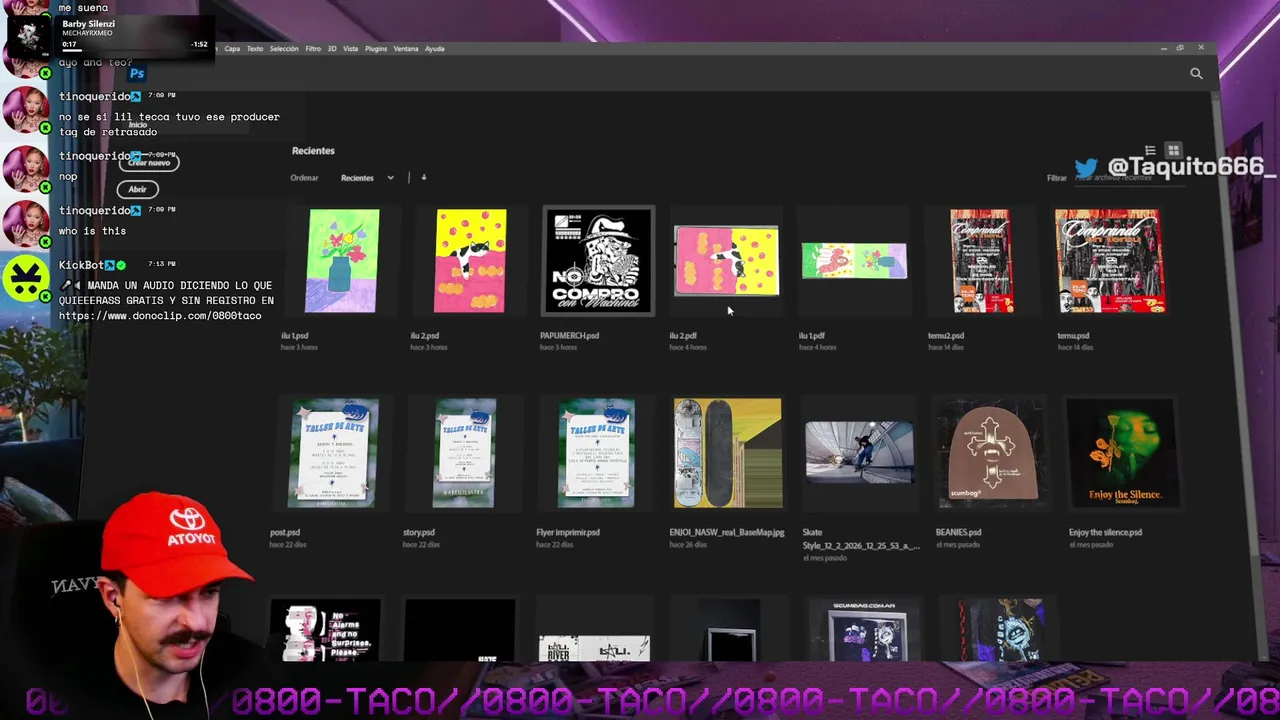Screen dimensions: 1280x720
Task: Open the Vista menu
Action: pos(350,48)
